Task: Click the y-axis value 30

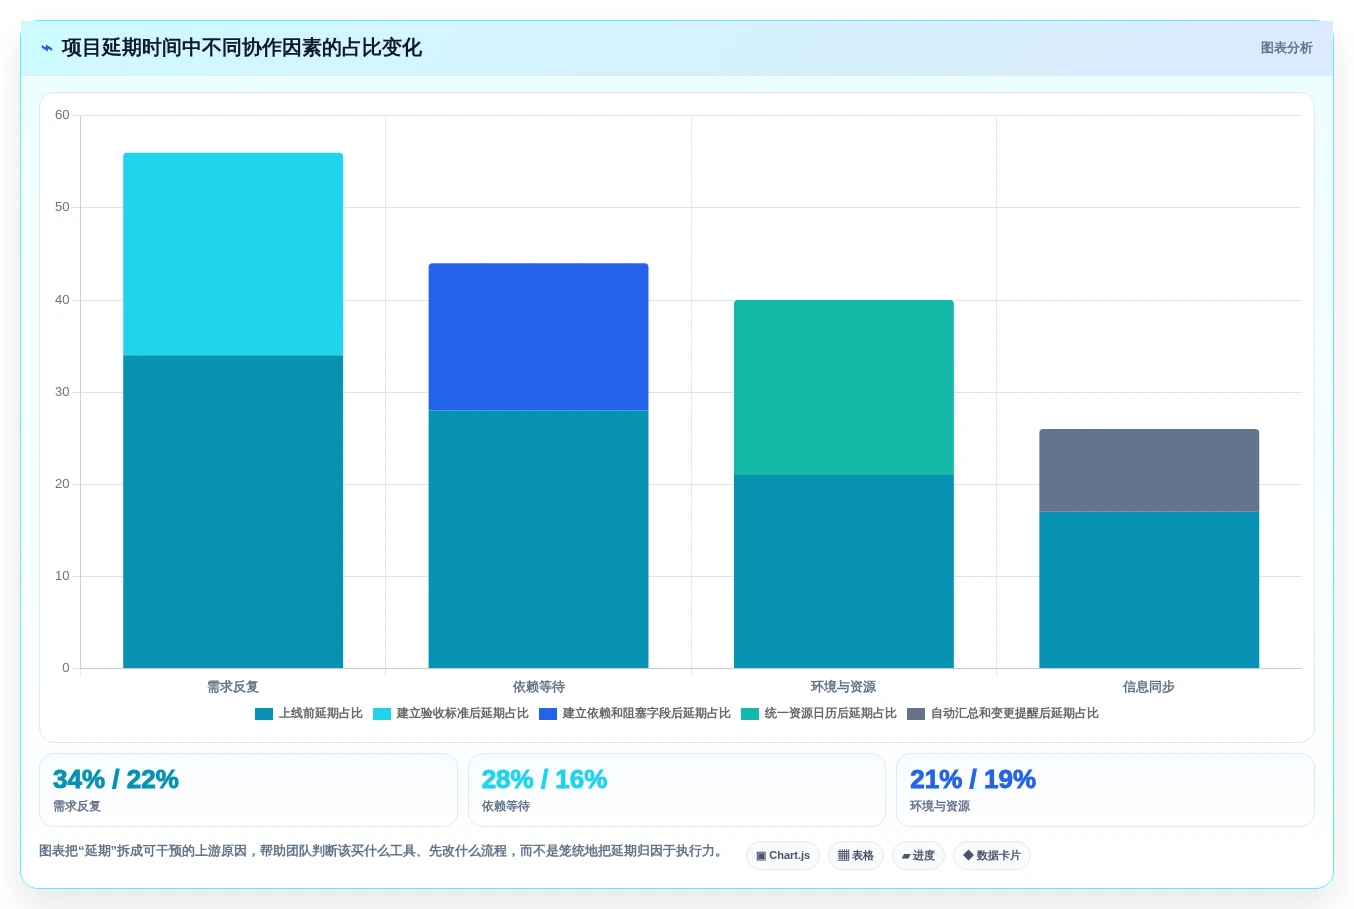Action: pyautogui.click(x=62, y=392)
